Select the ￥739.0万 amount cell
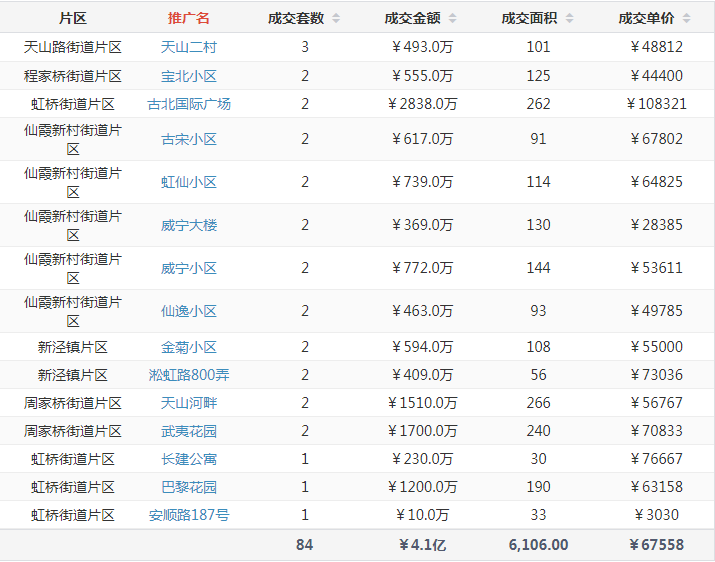The height and width of the screenshot is (562, 715). tap(422, 182)
